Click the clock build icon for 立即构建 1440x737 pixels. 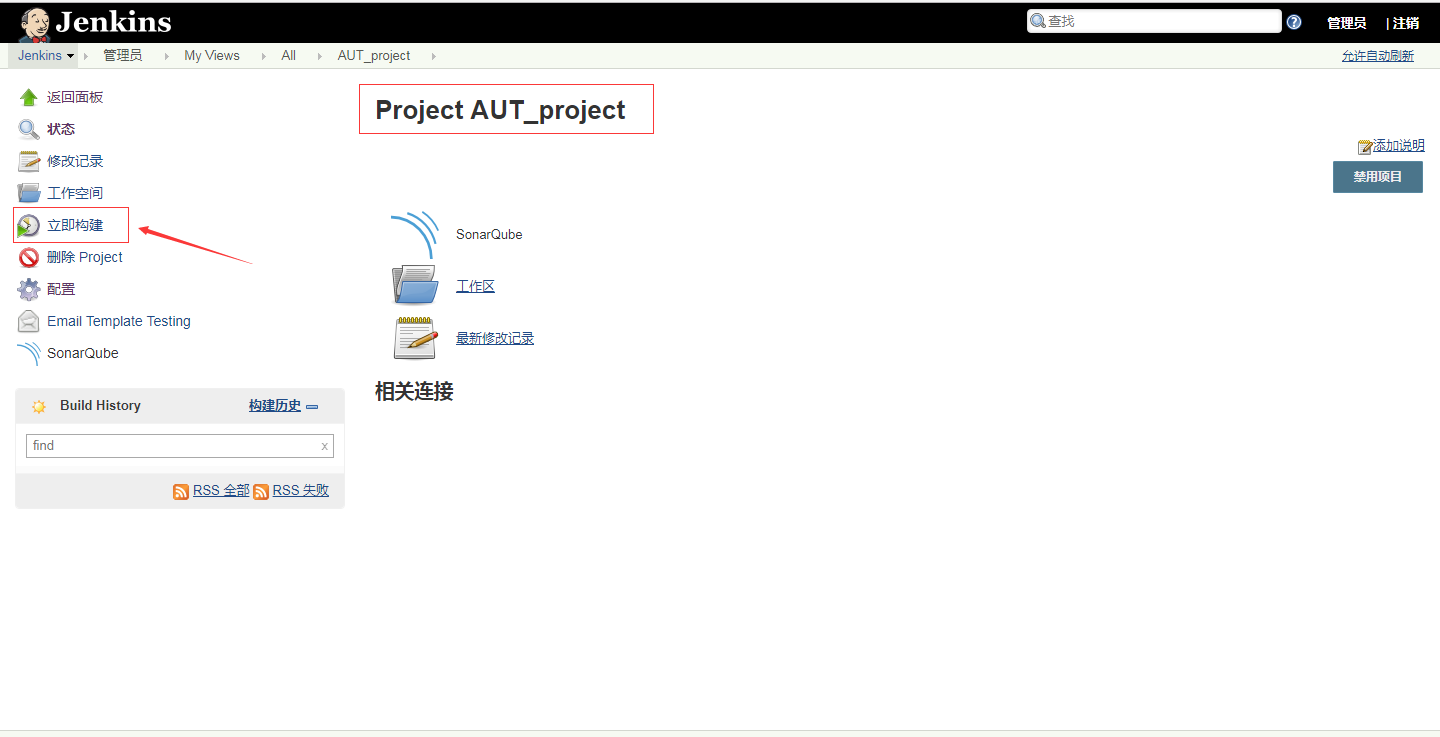click(29, 225)
